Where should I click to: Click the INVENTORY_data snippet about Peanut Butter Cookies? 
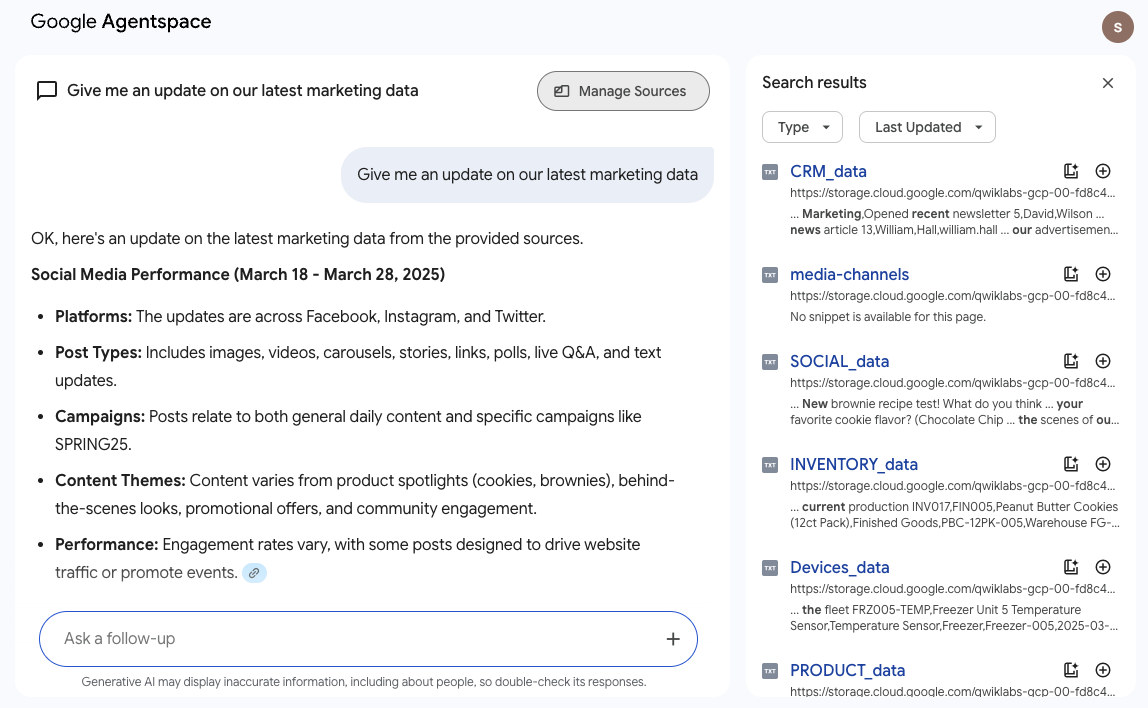point(955,515)
